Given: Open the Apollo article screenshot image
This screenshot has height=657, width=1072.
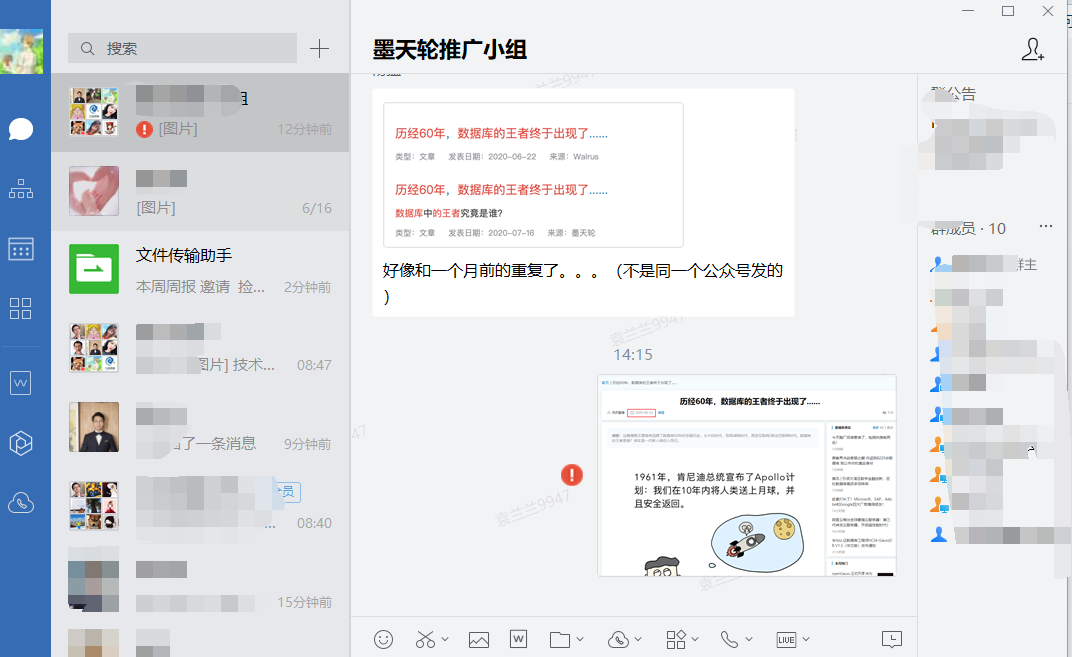Looking at the screenshot, I should (747, 475).
